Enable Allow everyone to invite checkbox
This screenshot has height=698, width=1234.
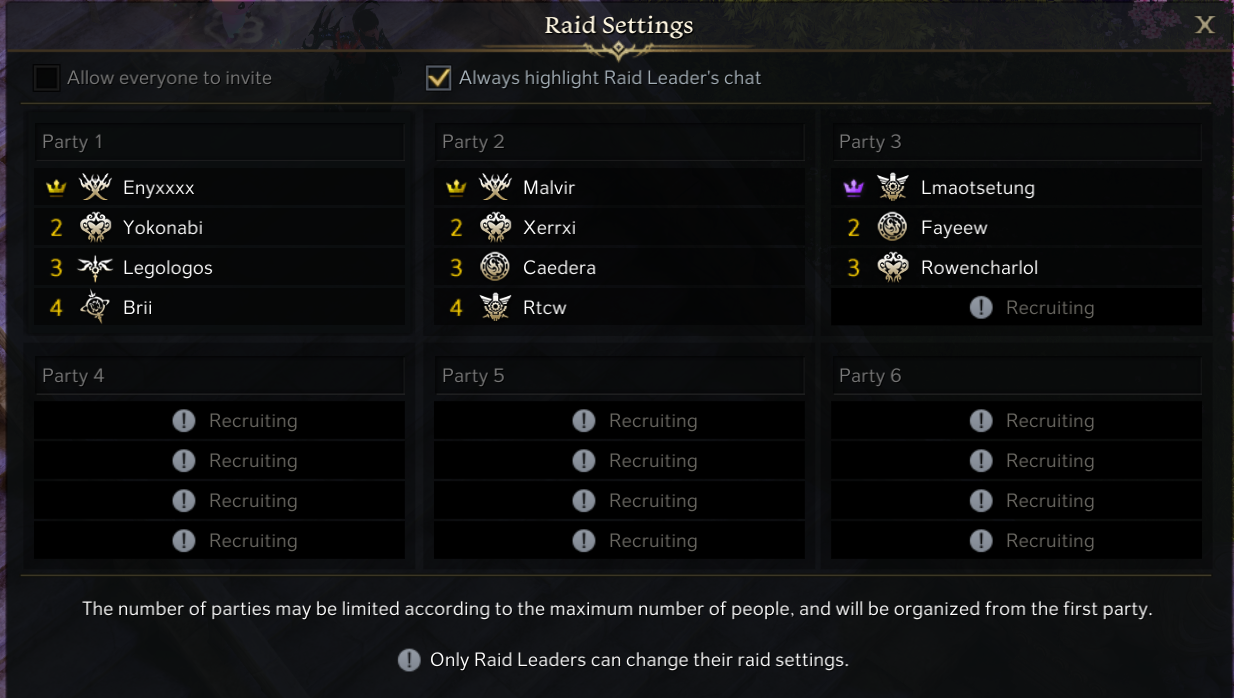(x=46, y=78)
